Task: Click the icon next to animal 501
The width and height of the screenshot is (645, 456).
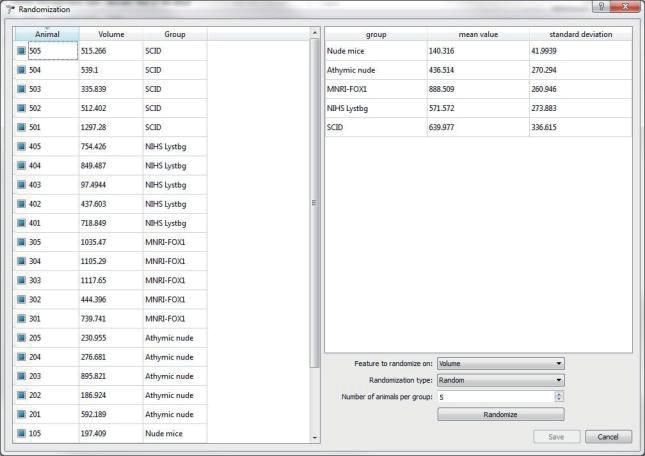Action: coord(21,127)
